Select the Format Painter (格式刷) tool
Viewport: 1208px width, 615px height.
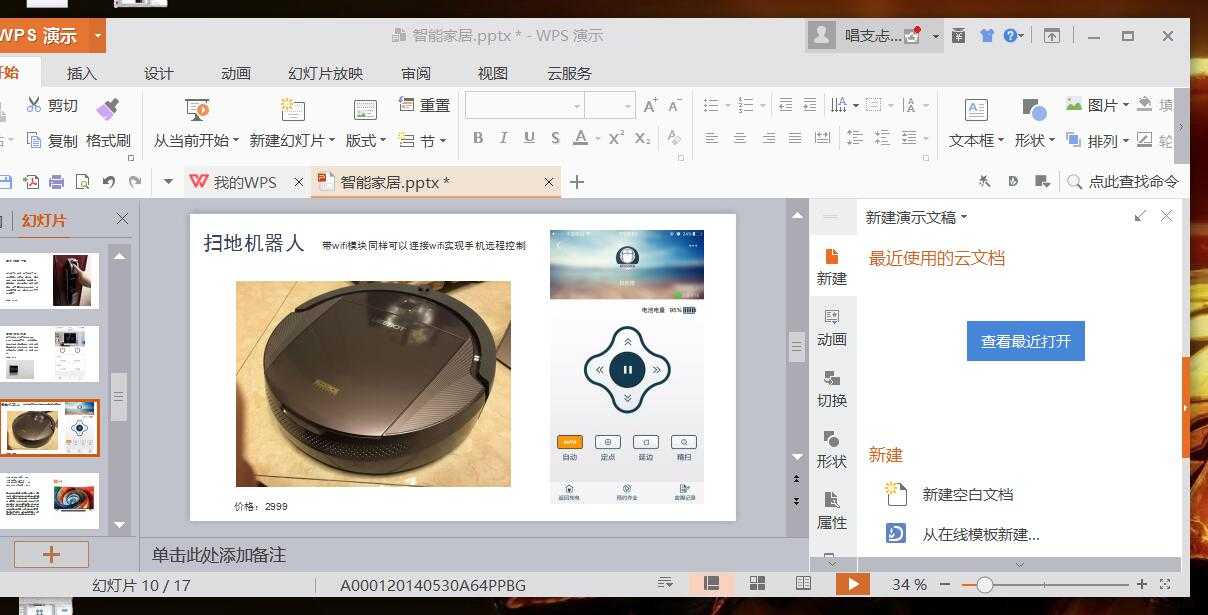point(109,124)
